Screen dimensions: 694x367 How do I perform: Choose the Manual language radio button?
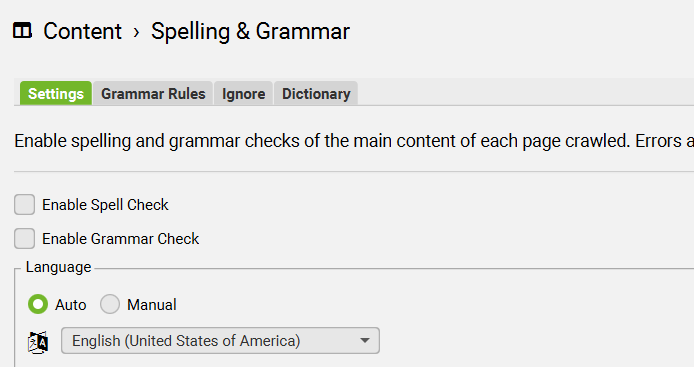(x=110, y=304)
